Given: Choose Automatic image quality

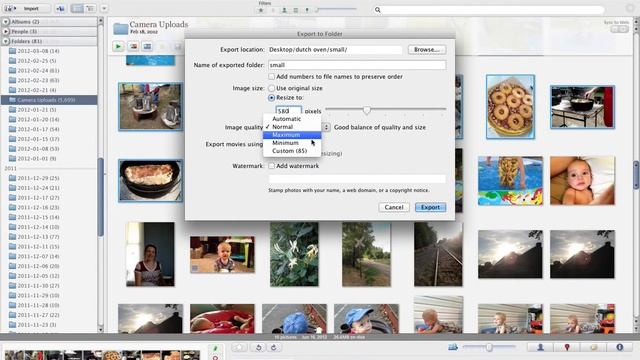Looking at the screenshot, I should [x=292, y=119].
